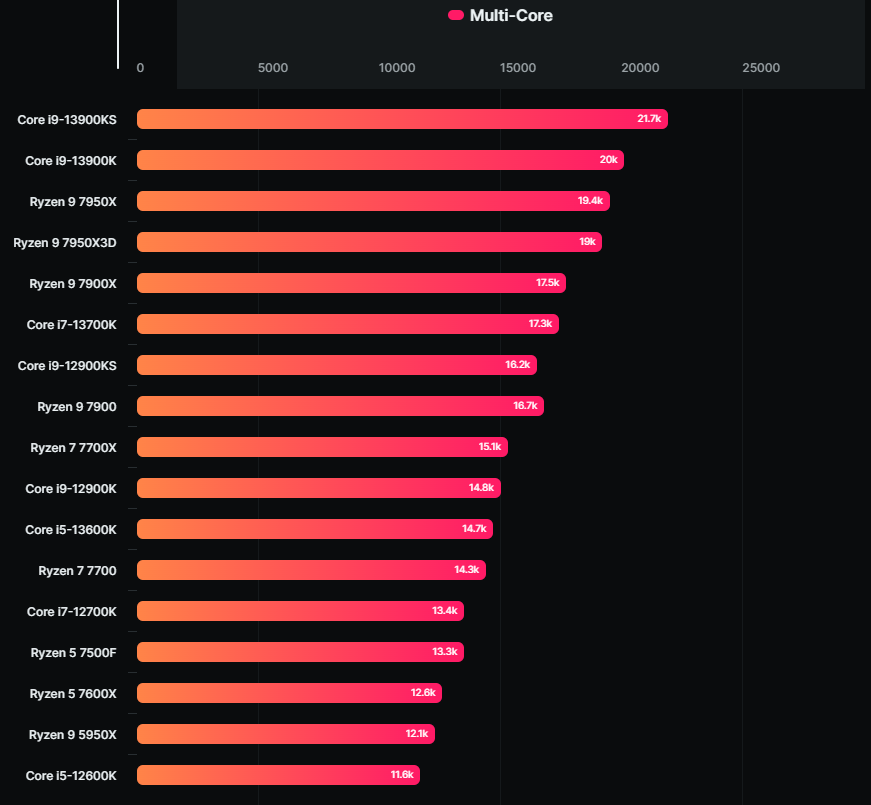The width and height of the screenshot is (871, 805).
Task: Select the Ryzen 5 7500F label
Action: (73, 653)
